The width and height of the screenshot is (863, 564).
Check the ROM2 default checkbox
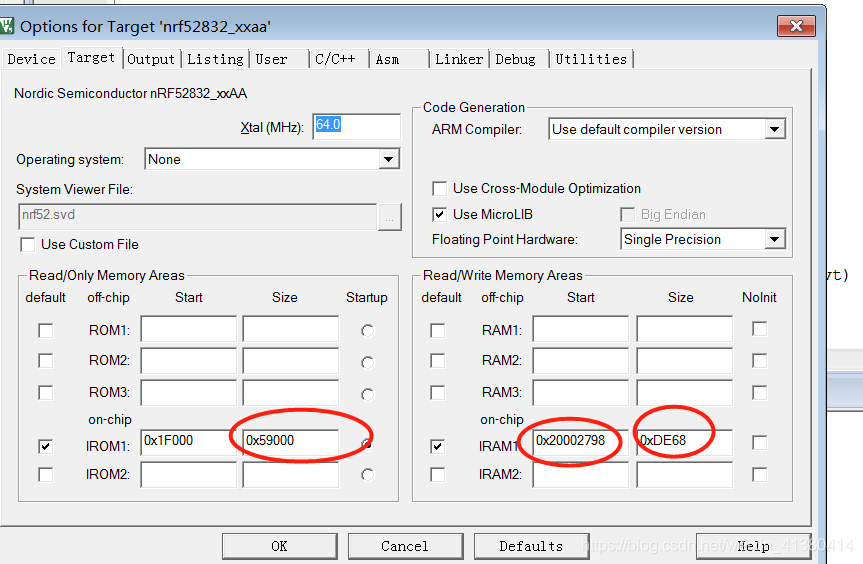[x=46, y=360]
